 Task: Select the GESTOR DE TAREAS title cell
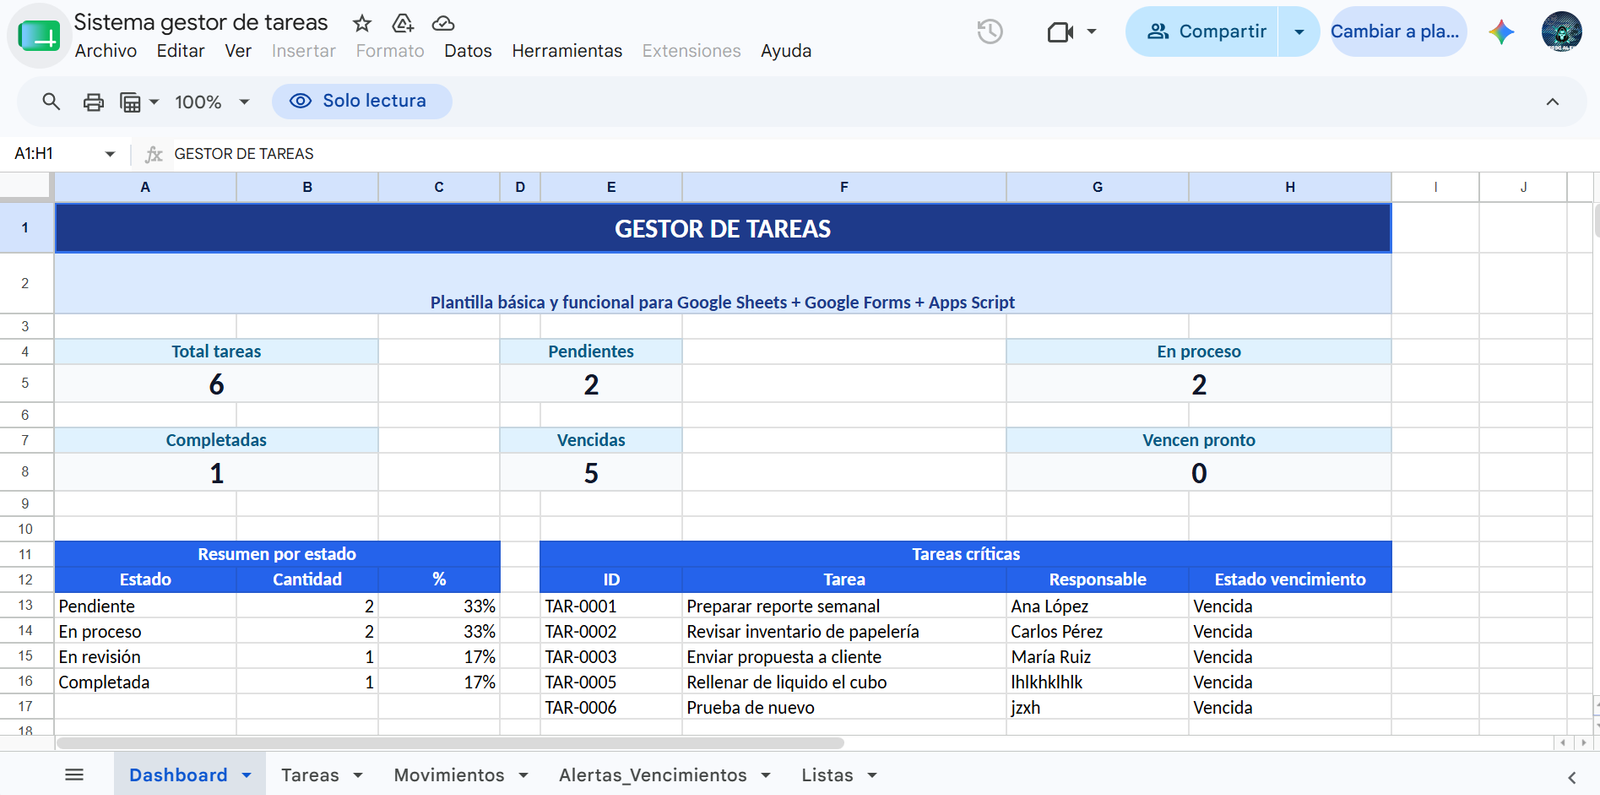coord(723,228)
